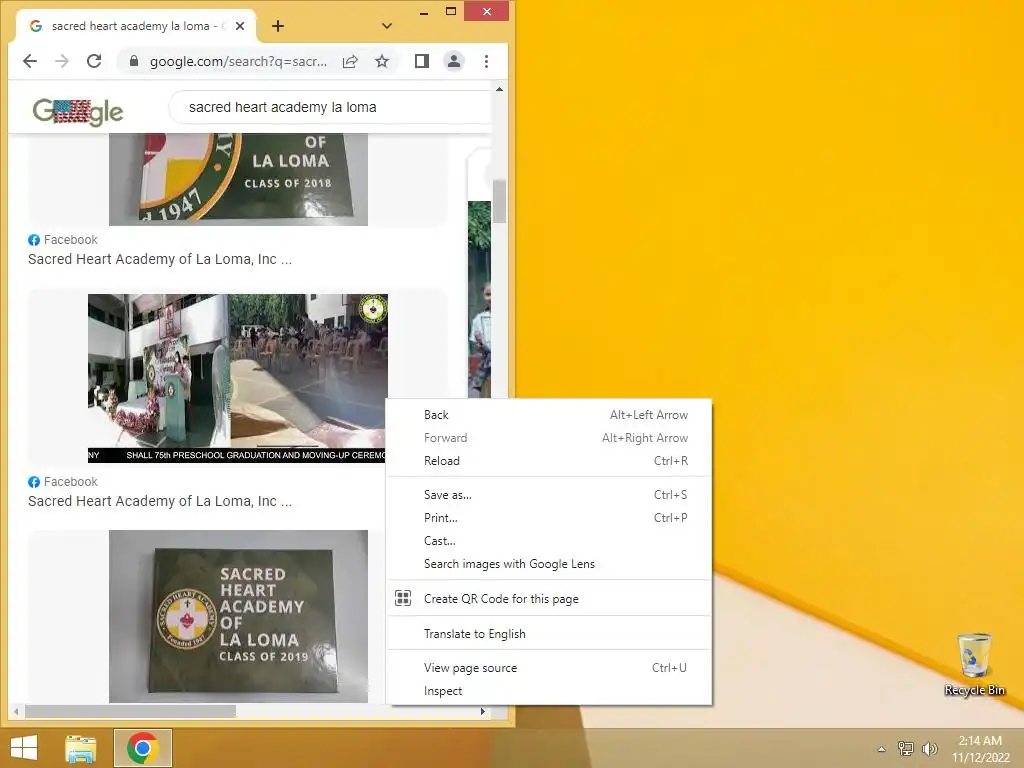Select Inspect in the context menu
1024x768 pixels.
[549, 690]
